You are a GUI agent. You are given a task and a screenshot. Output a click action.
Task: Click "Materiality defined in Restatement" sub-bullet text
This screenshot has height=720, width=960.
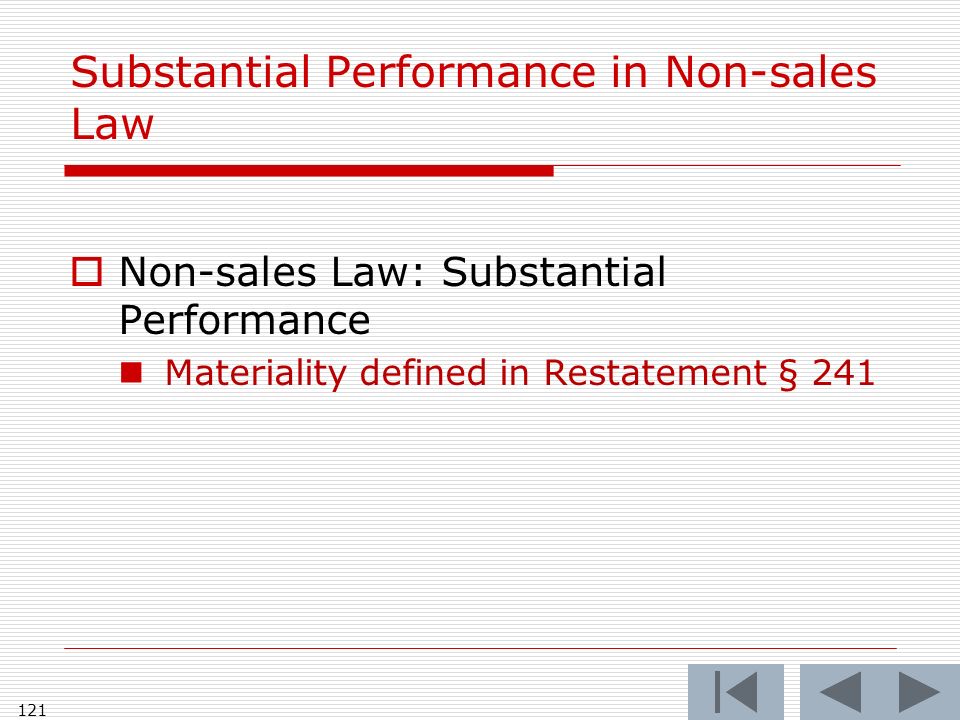(x=466, y=372)
